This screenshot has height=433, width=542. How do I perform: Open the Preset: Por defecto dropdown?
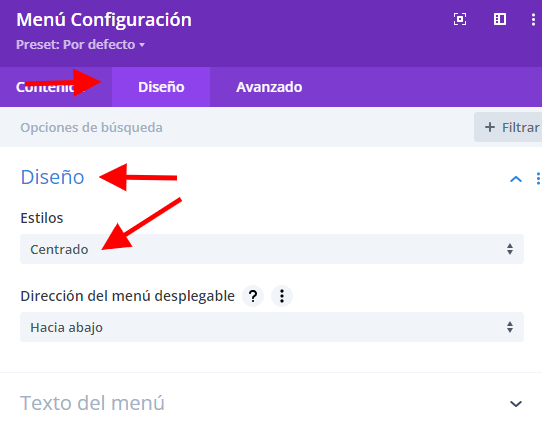pos(80,45)
